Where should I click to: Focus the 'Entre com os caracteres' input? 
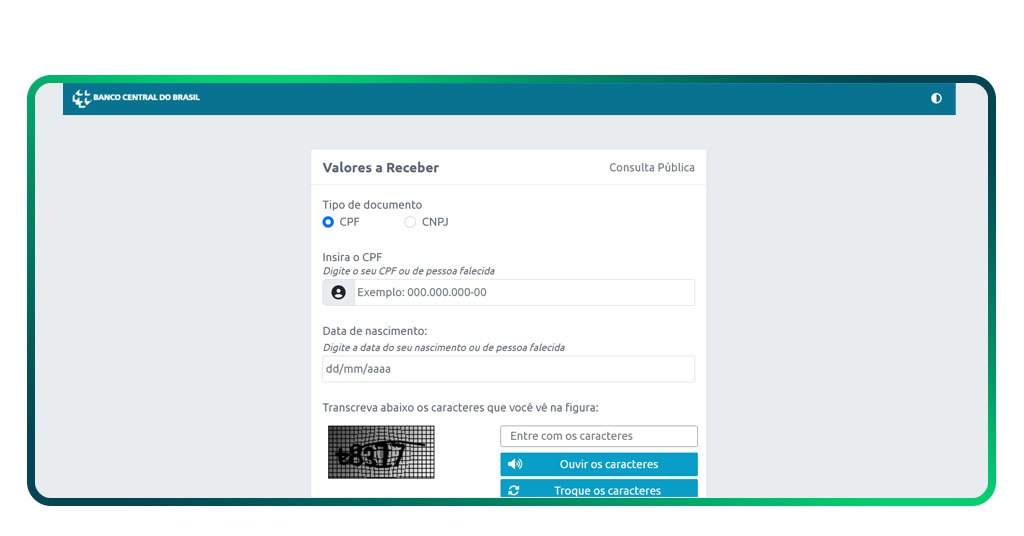[x=598, y=436]
